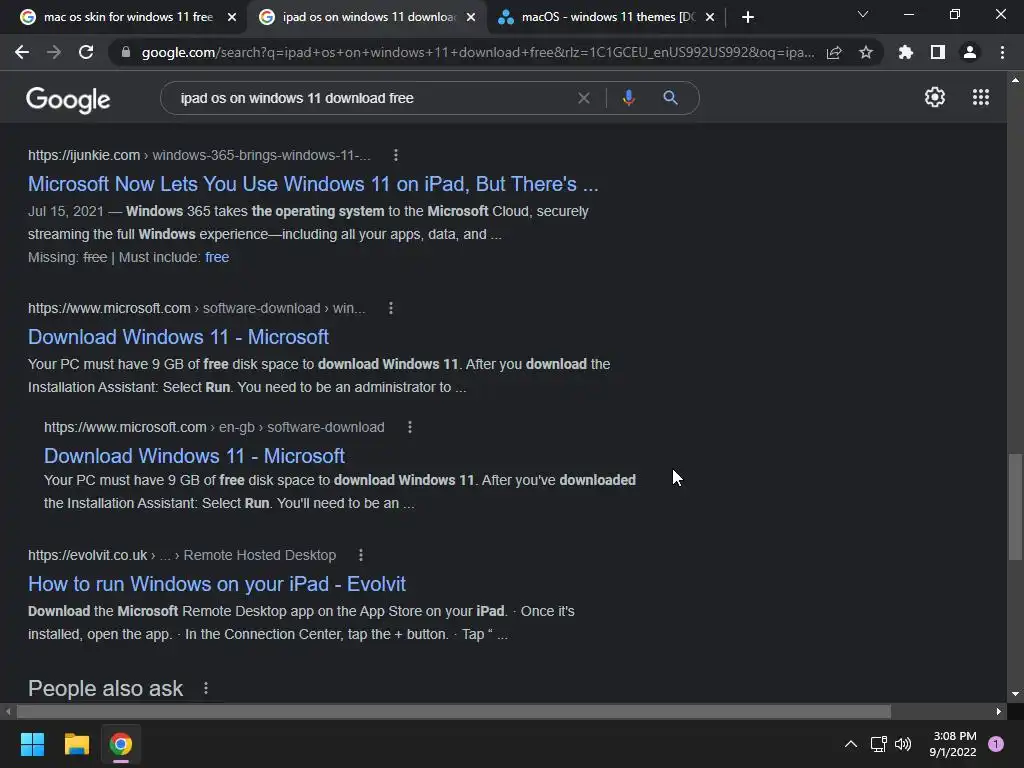
Task: Open first 'Download Windows 11 - Microsoft' result
Action: (178, 337)
